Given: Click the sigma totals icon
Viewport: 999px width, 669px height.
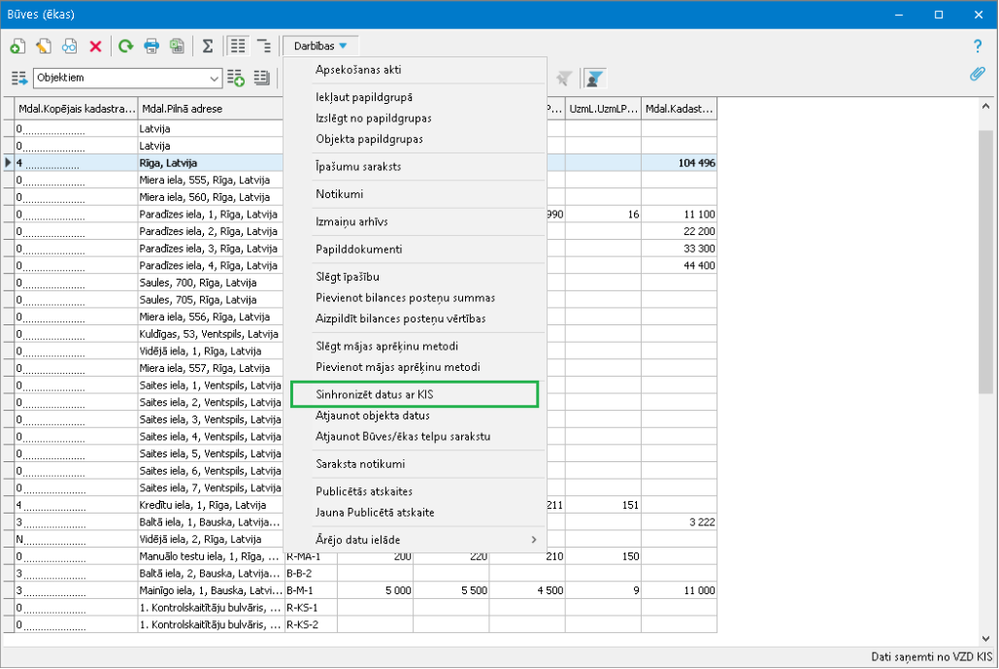Looking at the screenshot, I should (207, 46).
